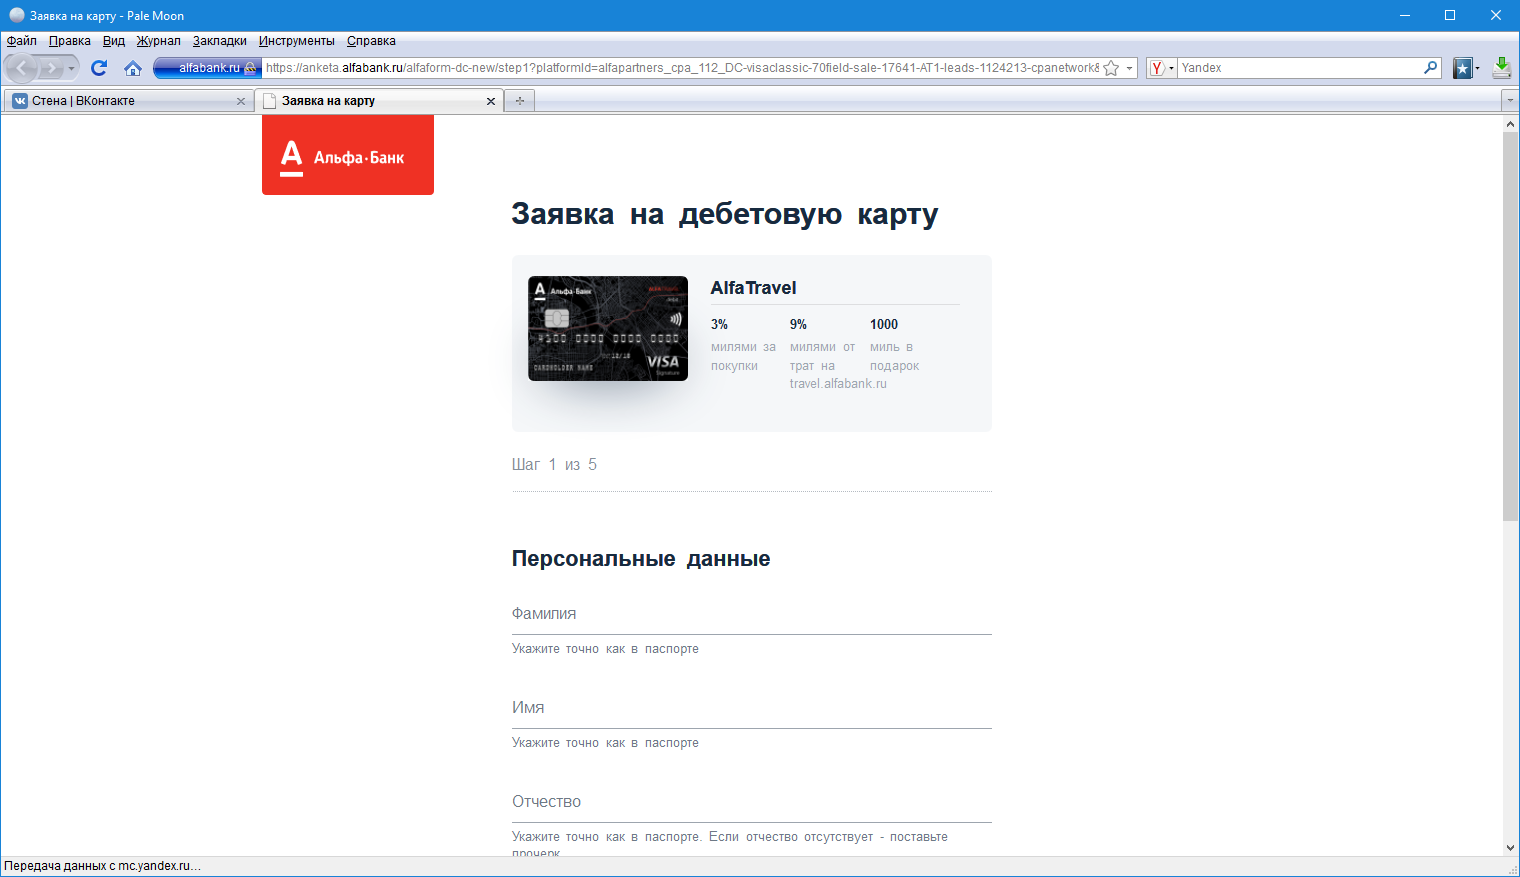Screen dimensions: 1520x877
Task: Open the Инструменты menu
Action: pos(297,41)
